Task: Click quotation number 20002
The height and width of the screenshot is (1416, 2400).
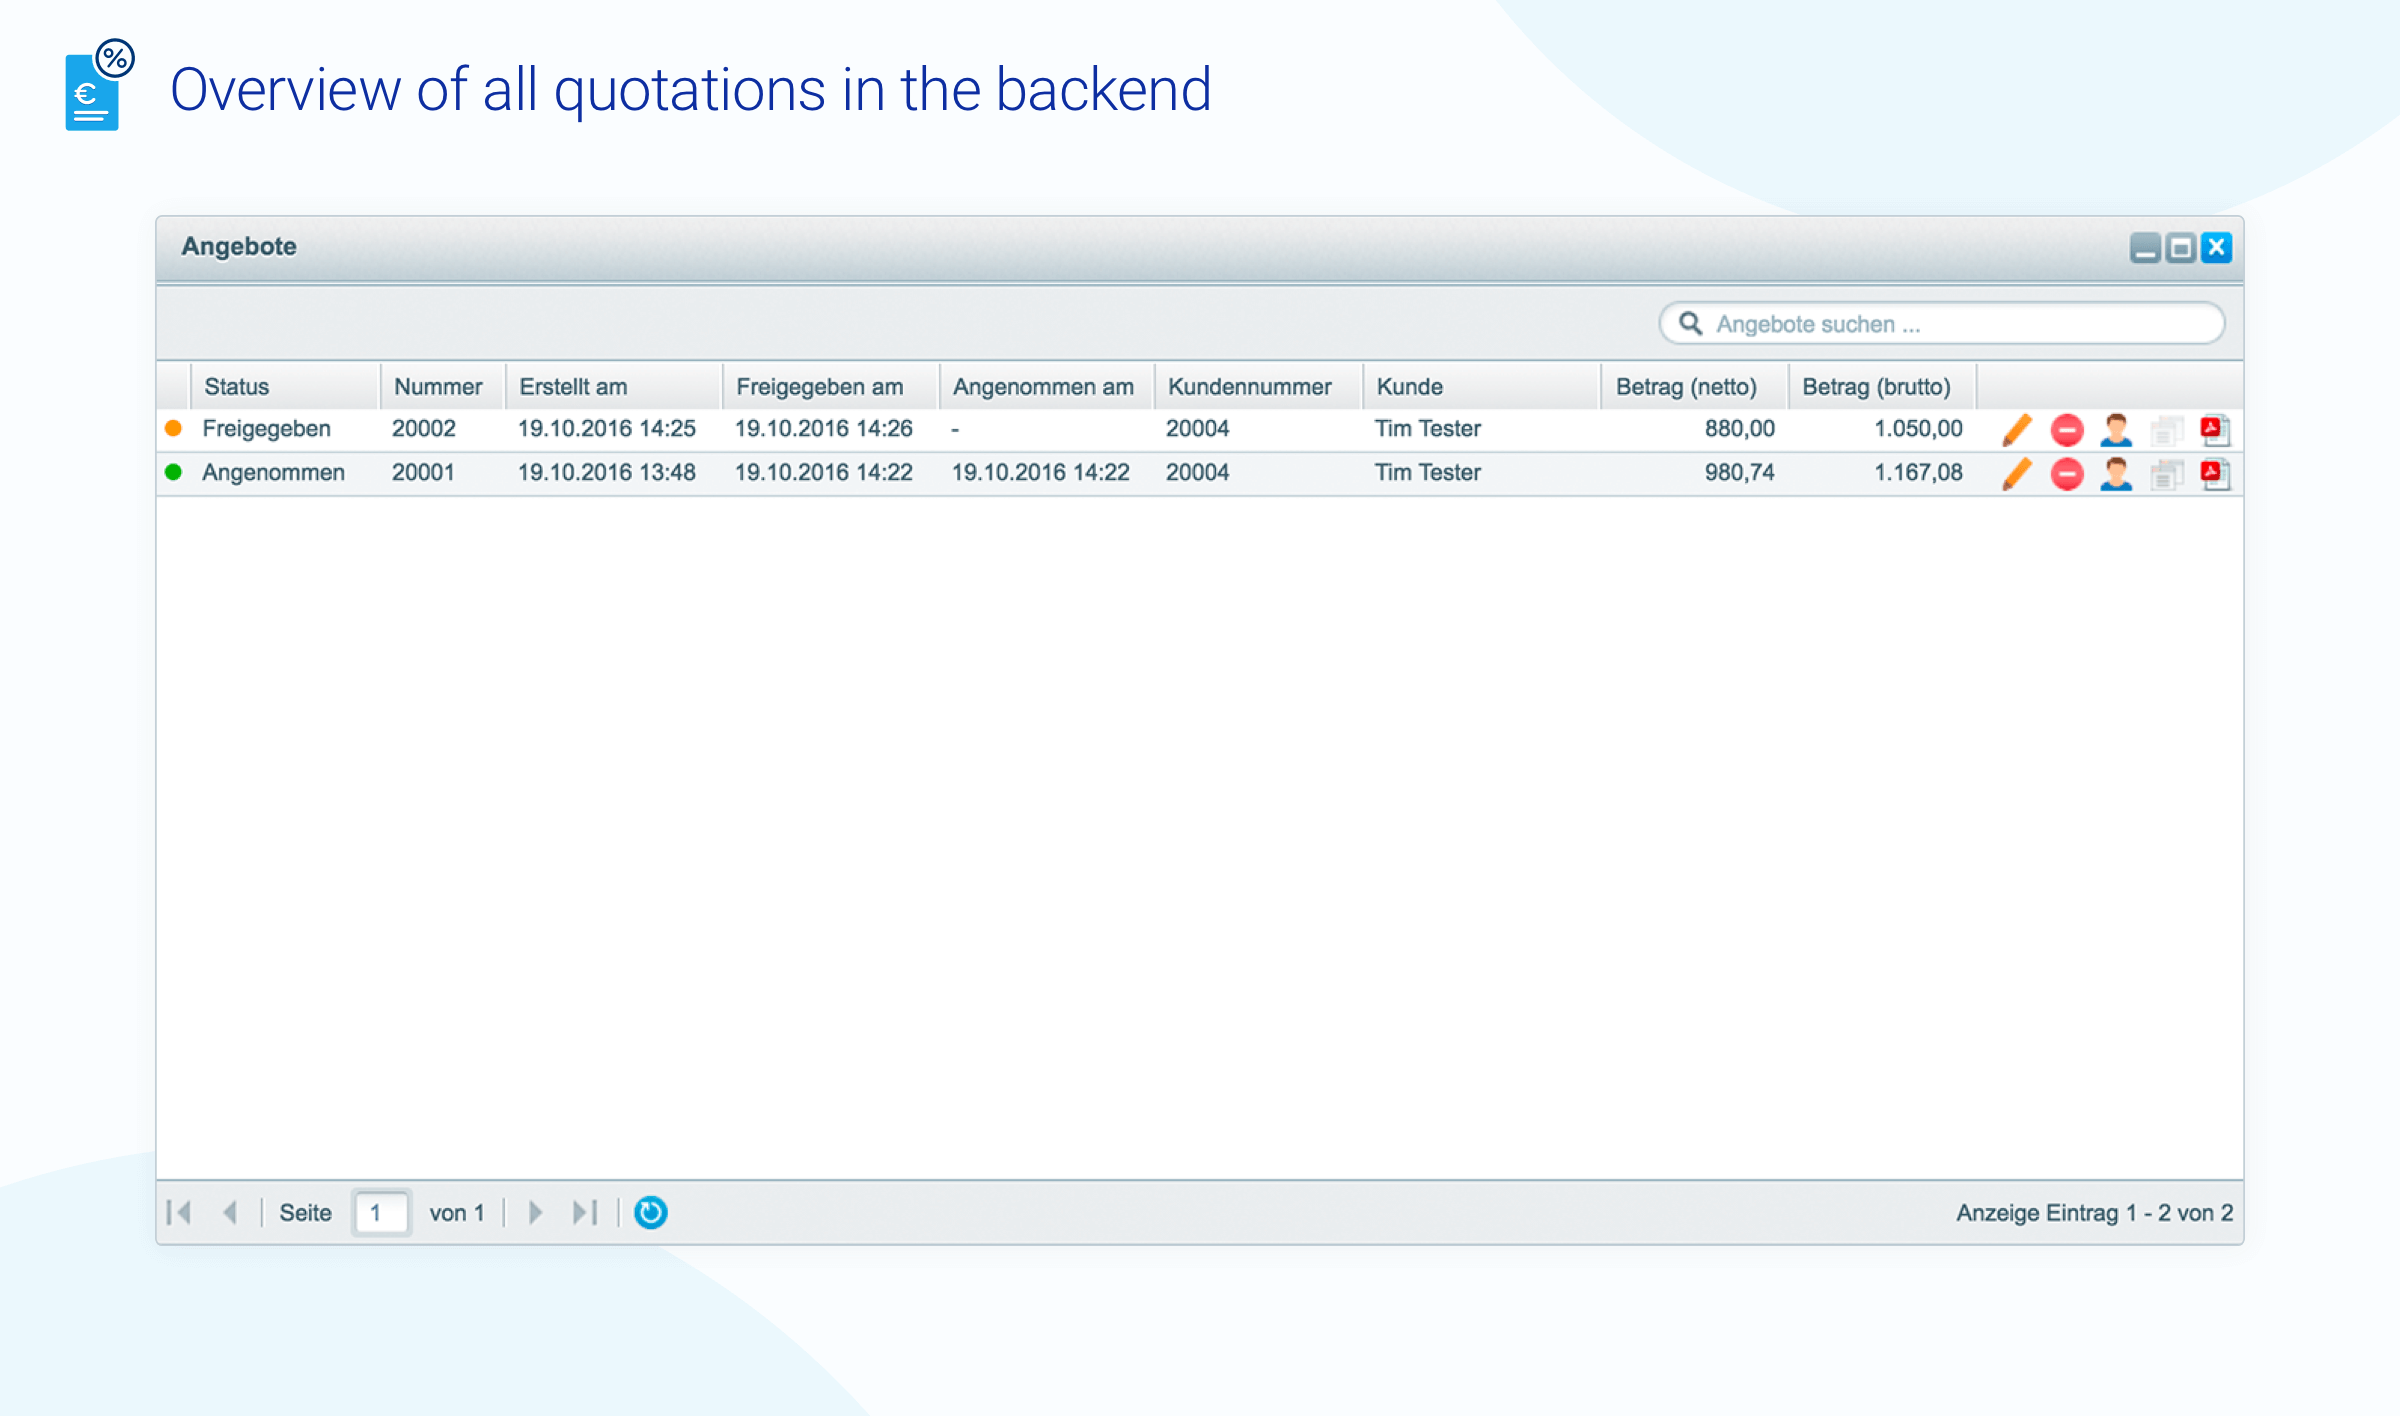Action: pyautogui.click(x=423, y=428)
